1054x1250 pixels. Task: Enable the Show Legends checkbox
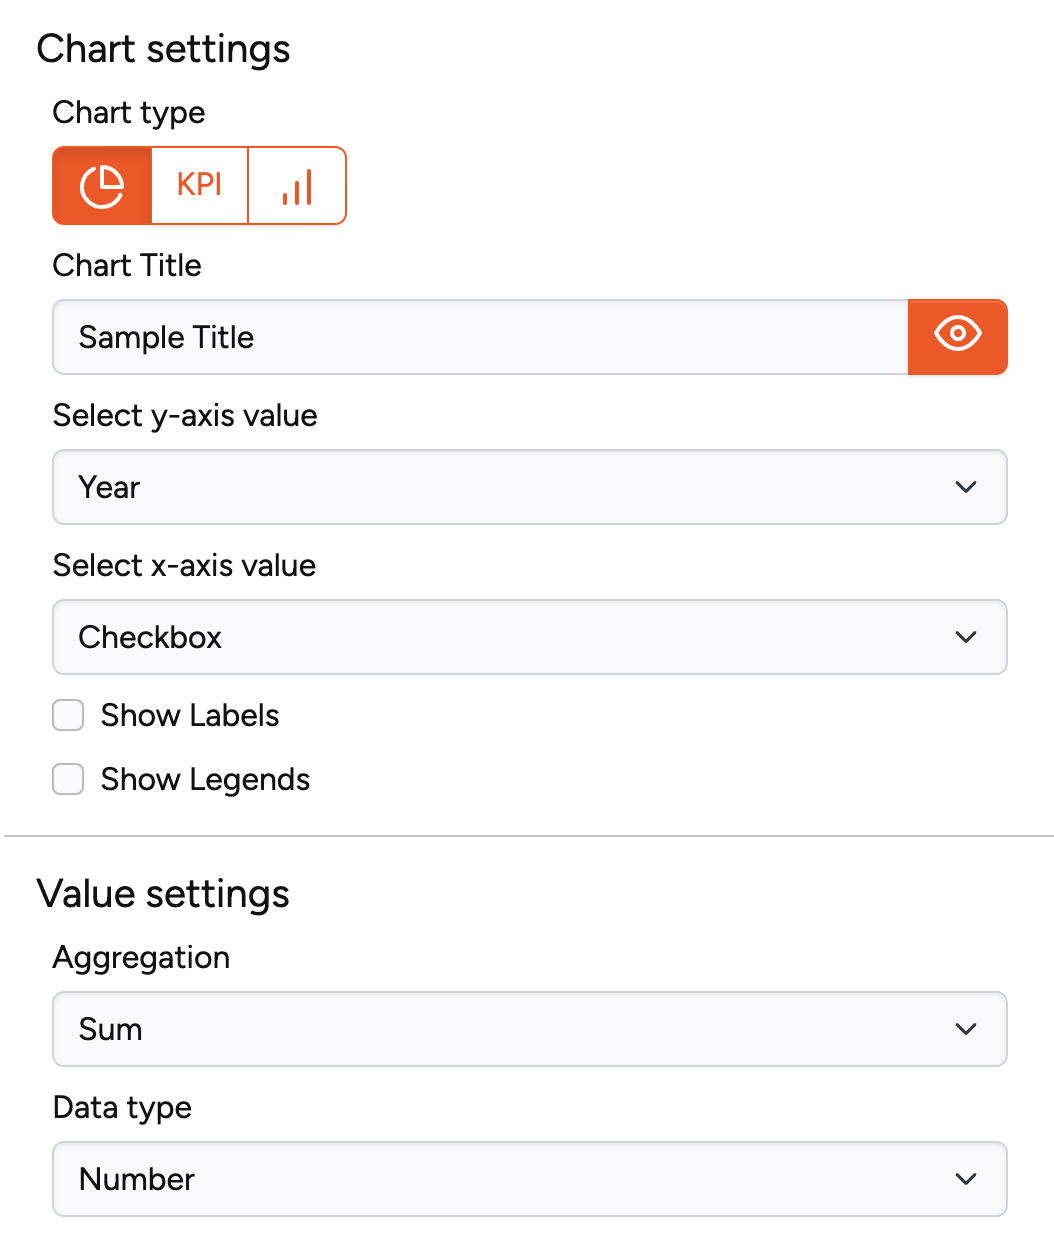tap(67, 779)
